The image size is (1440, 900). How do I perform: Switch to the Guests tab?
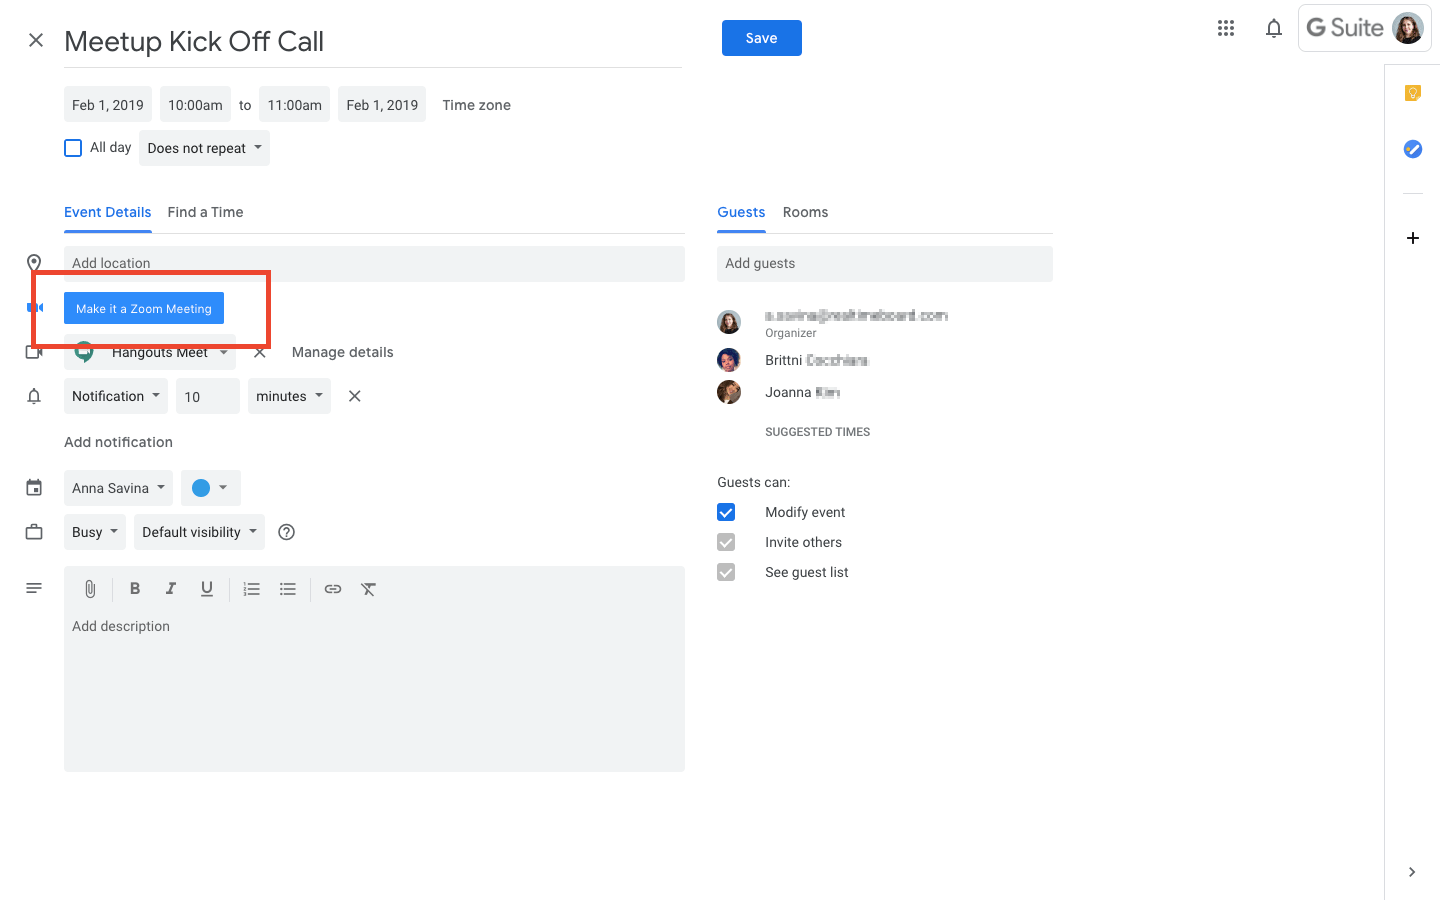click(x=741, y=212)
